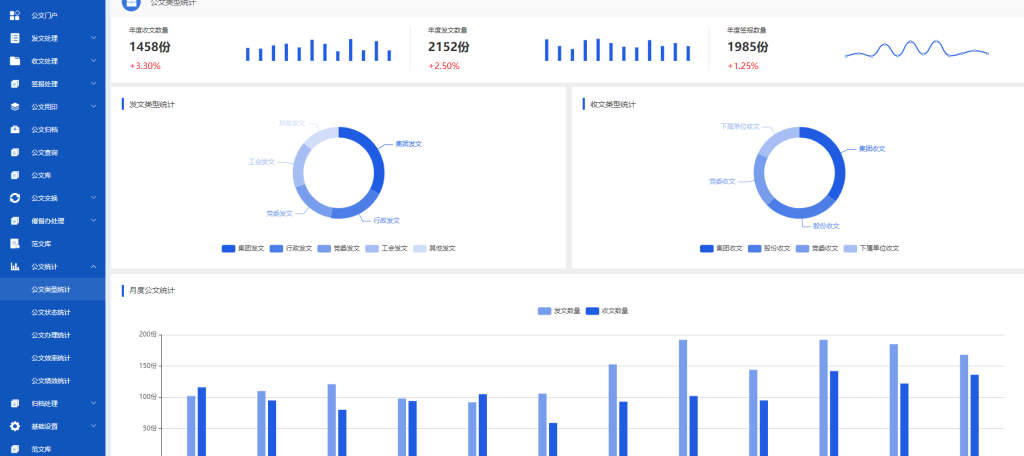This screenshot has width=1024, height=456.
Task: Click the 收文处理 folder icon
Action: [x=14, y=61]
